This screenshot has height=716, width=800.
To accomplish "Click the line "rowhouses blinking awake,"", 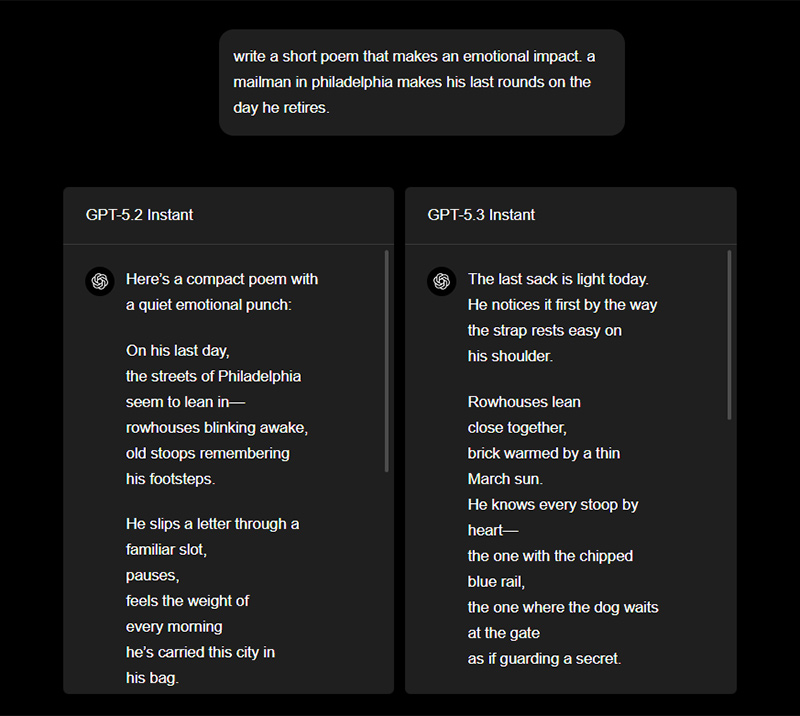I will pos(216,427).
